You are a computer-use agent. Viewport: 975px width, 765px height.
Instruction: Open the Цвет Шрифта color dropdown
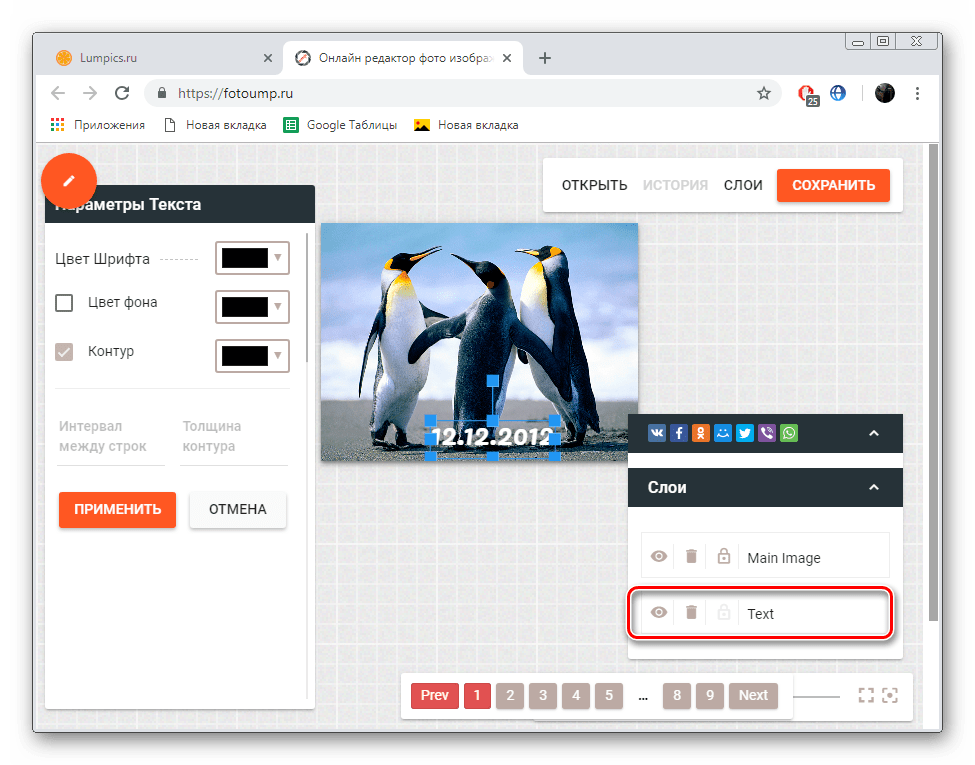[x=252, y=258]
